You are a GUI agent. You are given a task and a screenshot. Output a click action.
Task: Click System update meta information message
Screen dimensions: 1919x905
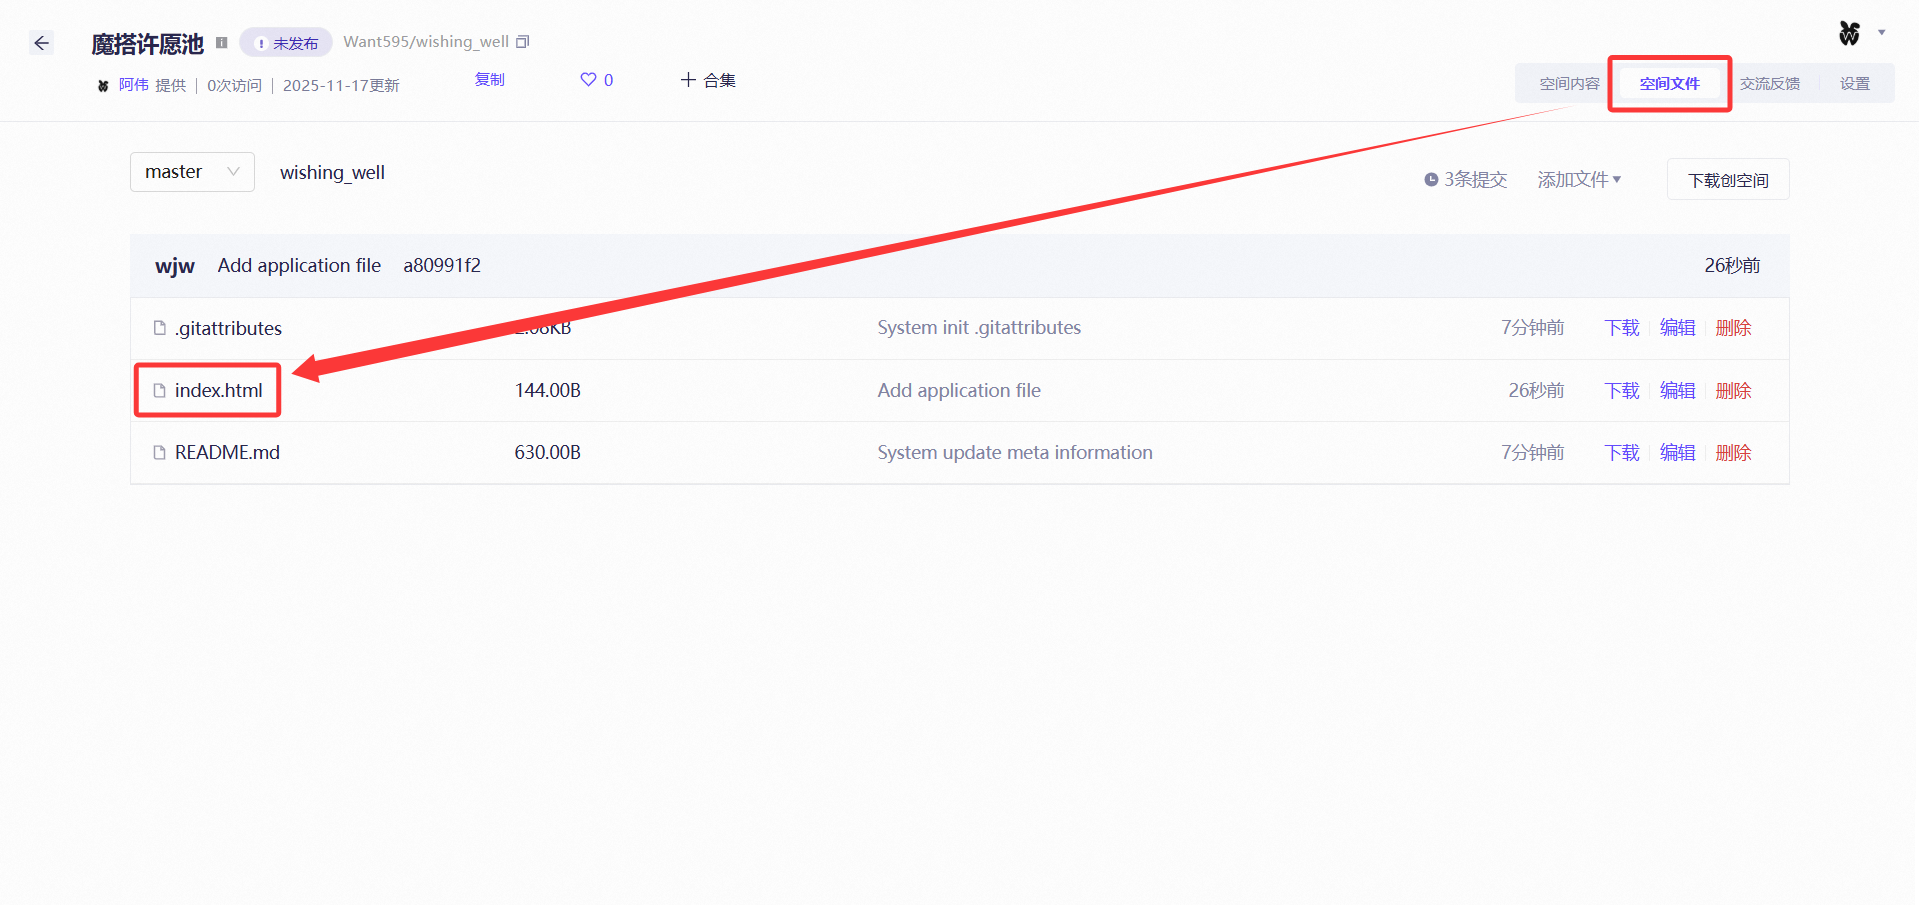(1015, 453)
